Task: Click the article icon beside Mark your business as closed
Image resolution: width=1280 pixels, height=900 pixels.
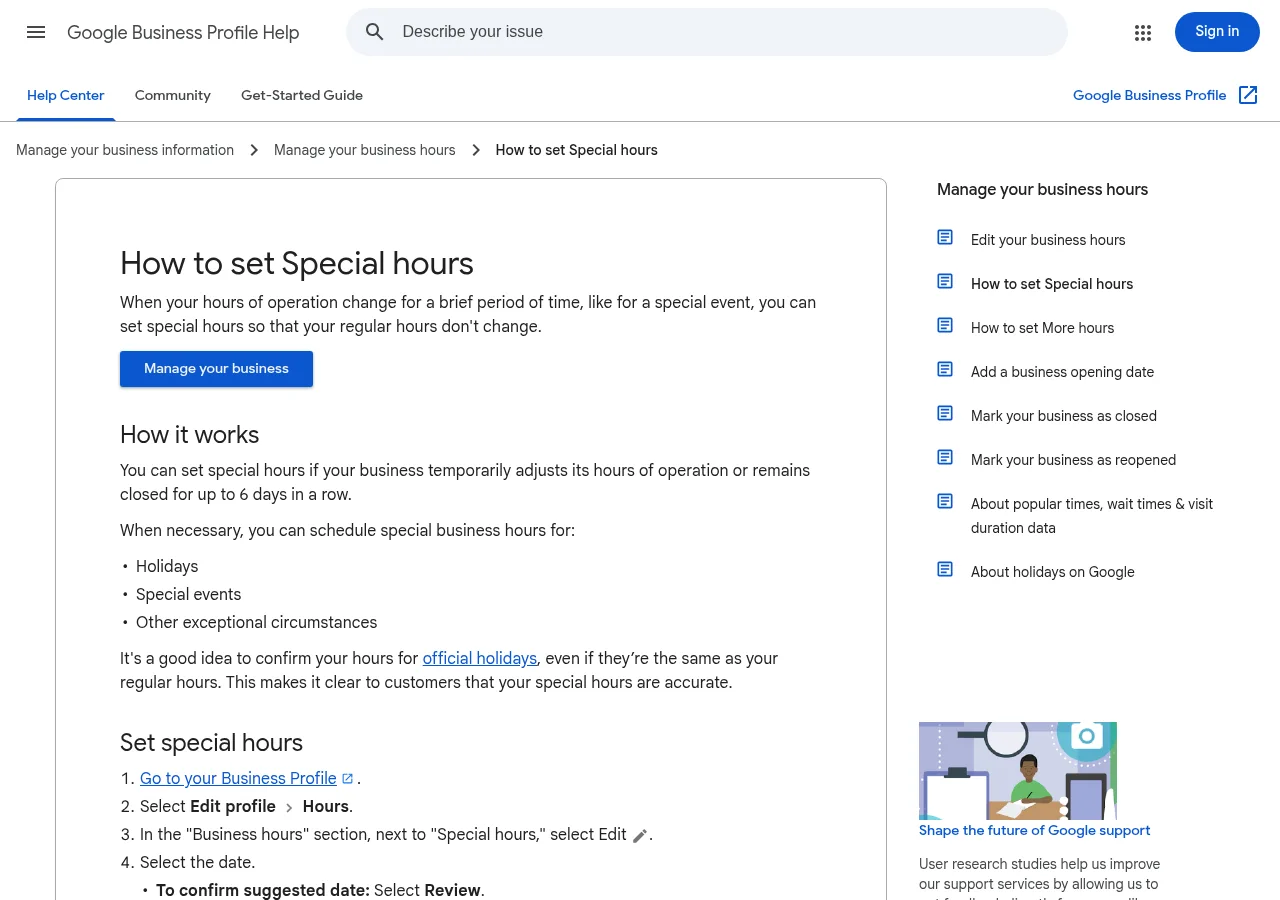Action: click(945, 413)
